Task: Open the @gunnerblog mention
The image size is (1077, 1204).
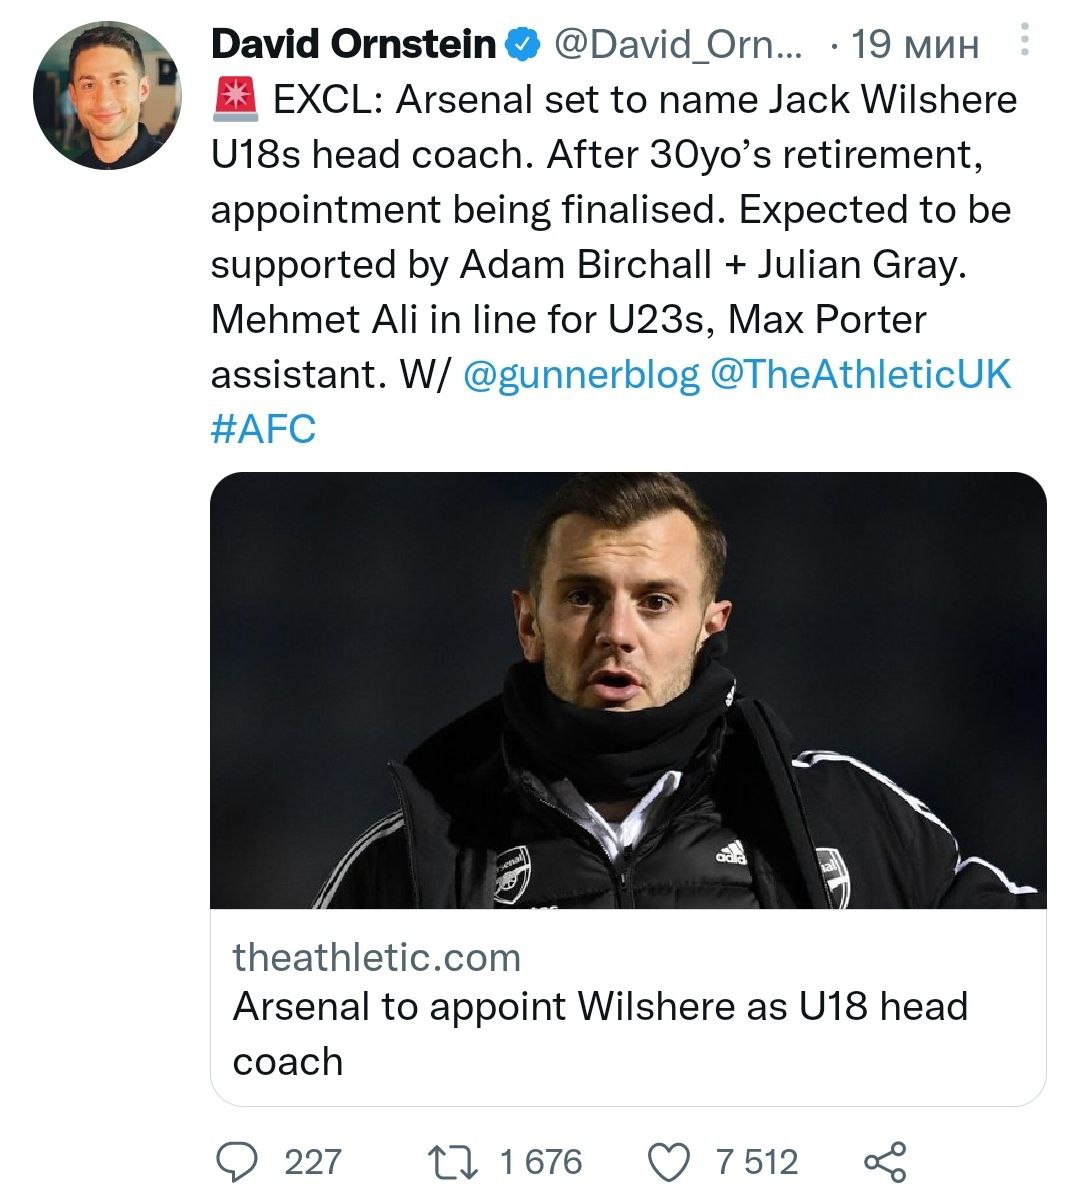Action: 582,374
